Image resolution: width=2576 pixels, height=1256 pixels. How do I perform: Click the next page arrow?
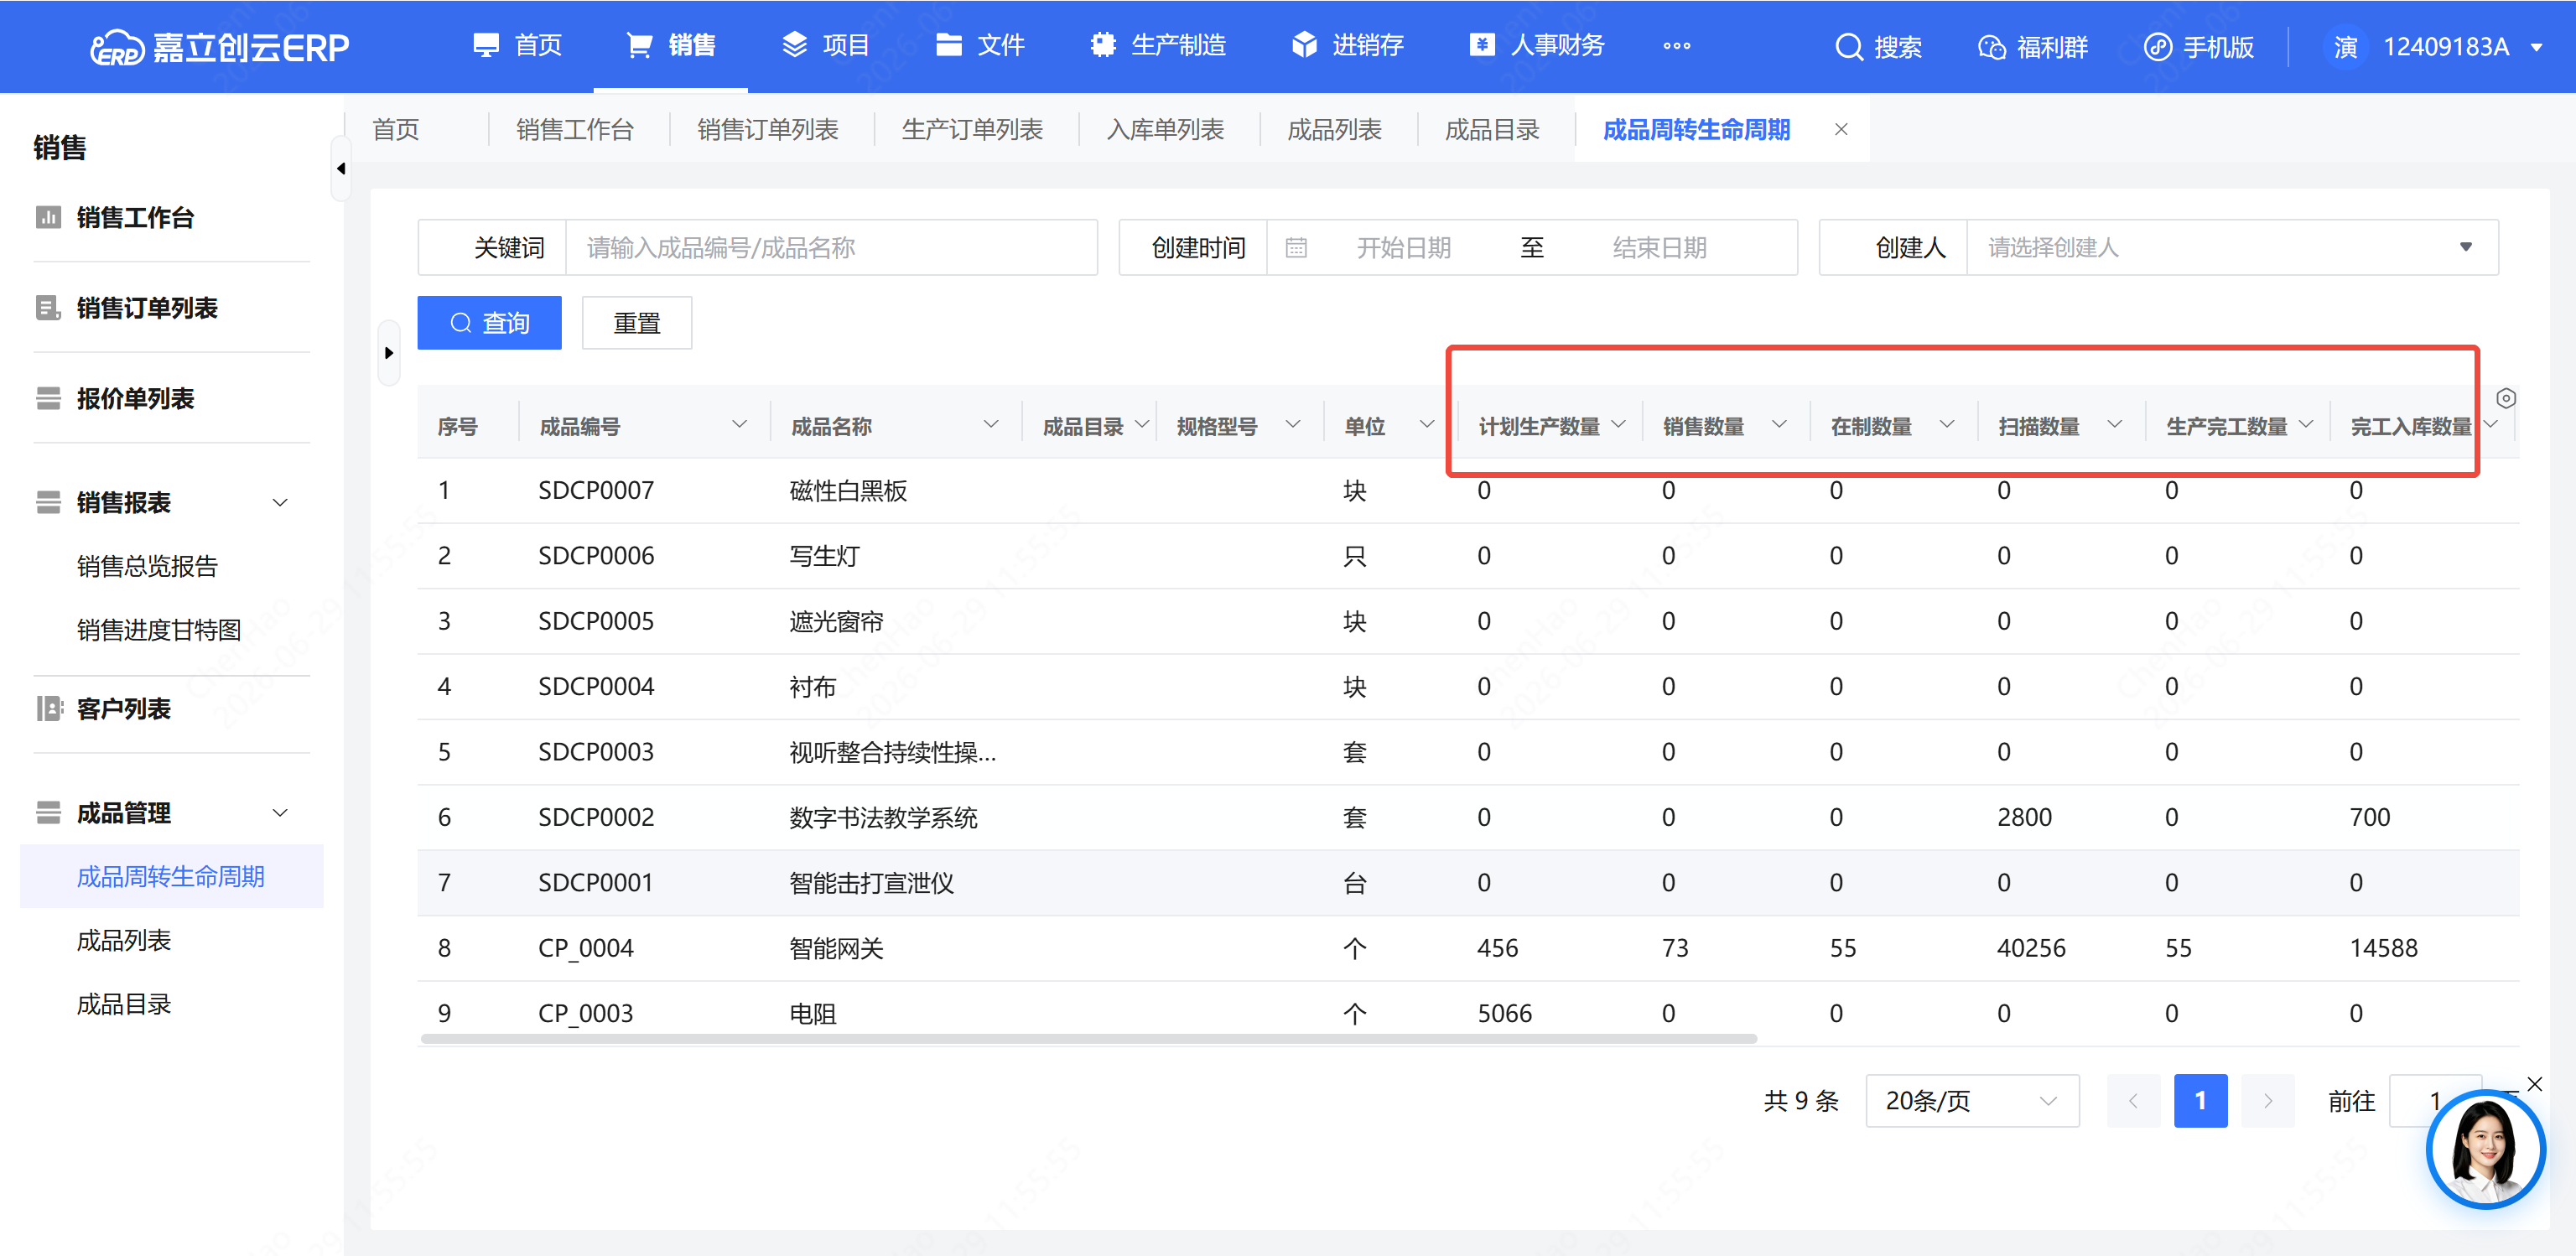click(x=2268, y=1101)
